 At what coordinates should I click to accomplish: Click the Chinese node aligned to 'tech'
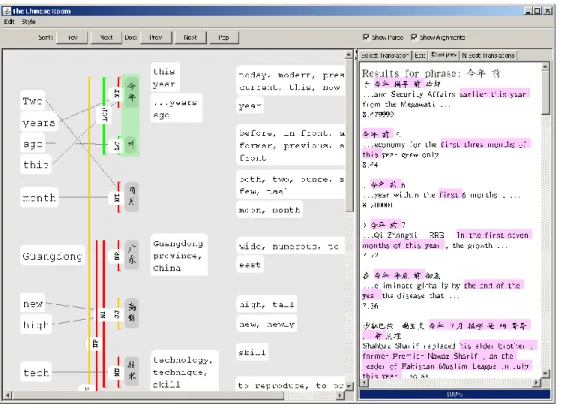tap(131, 371)
